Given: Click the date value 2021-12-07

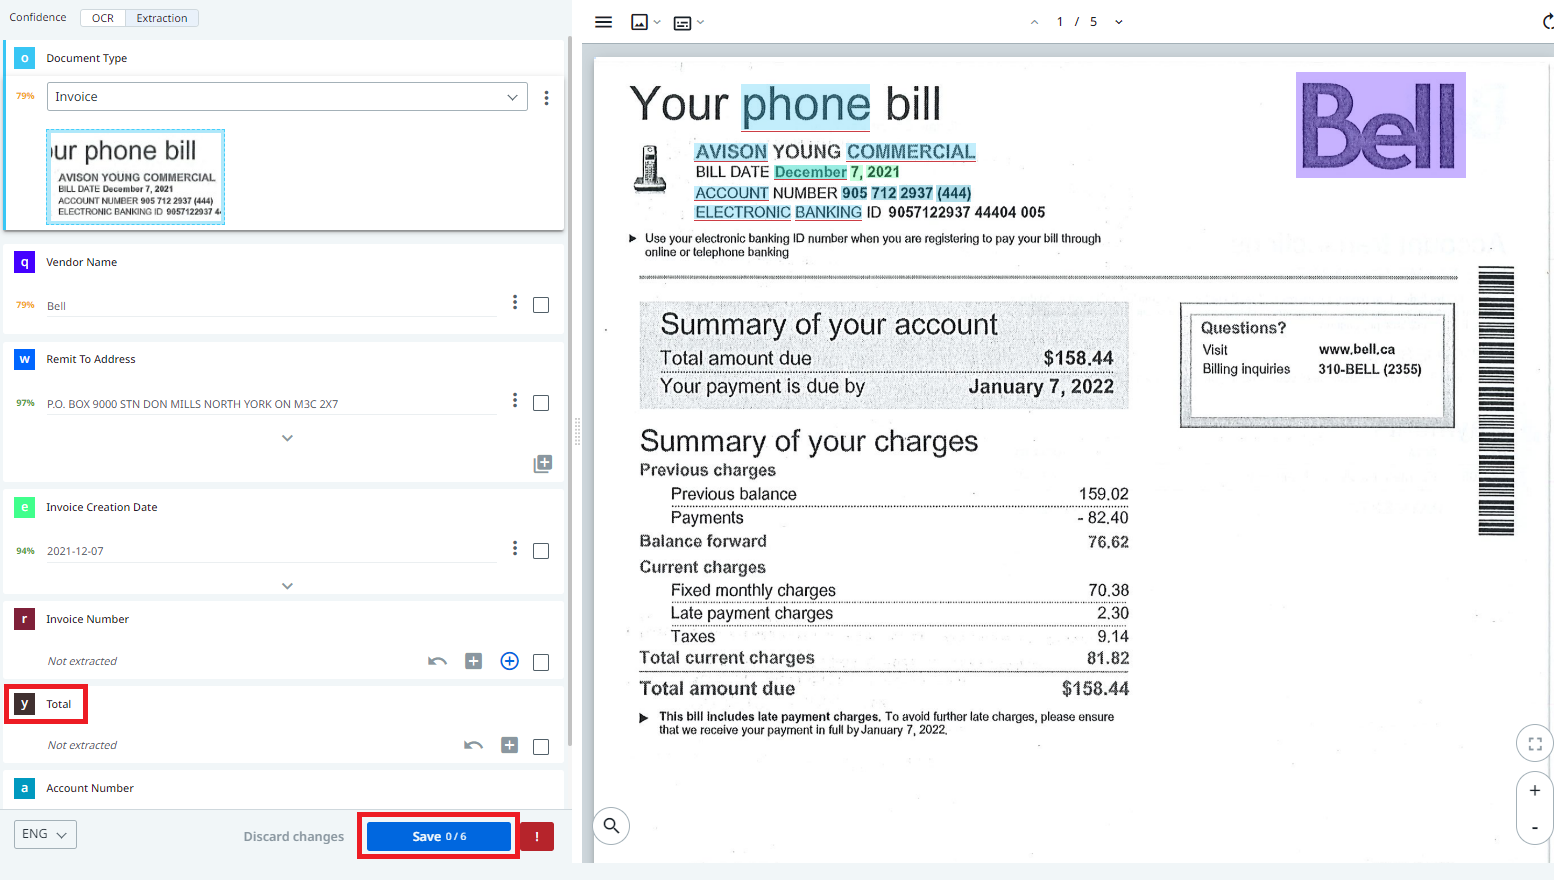Looking at the screenshot, I should 271,551.
